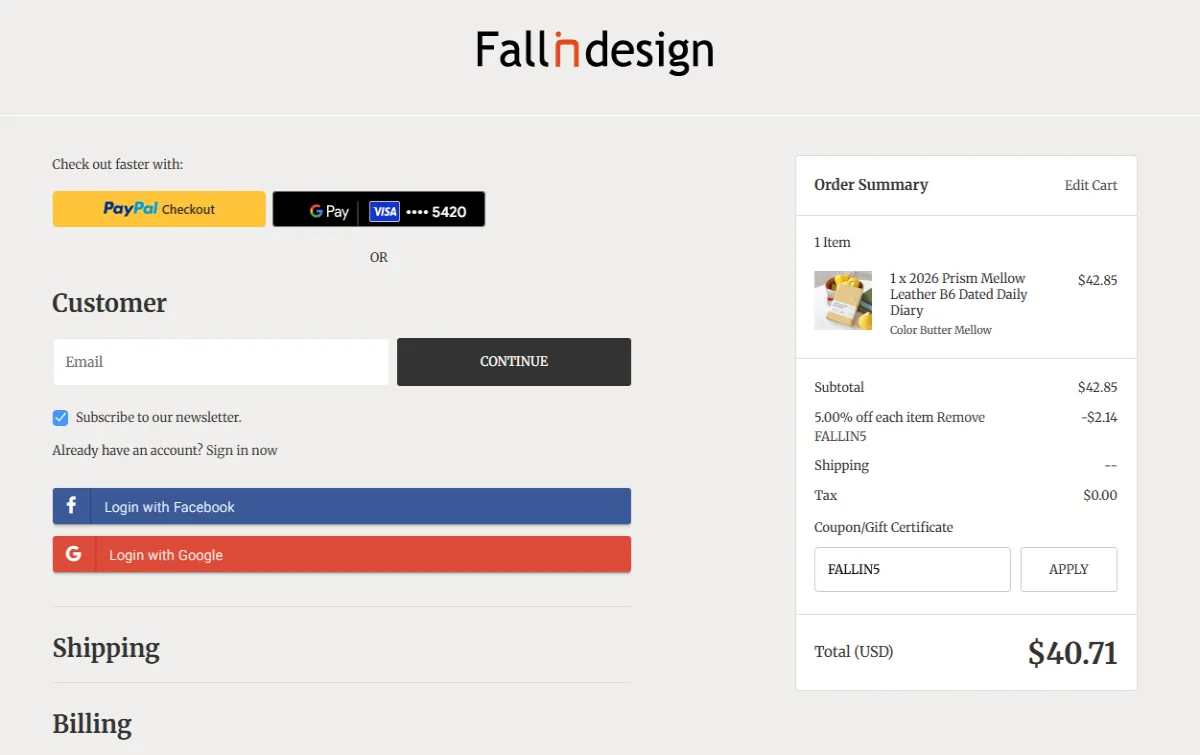The height and width of the screenshot is (755, 1200).
Task: Open Edit Cart from the Order Summary
Action: 1090,185
